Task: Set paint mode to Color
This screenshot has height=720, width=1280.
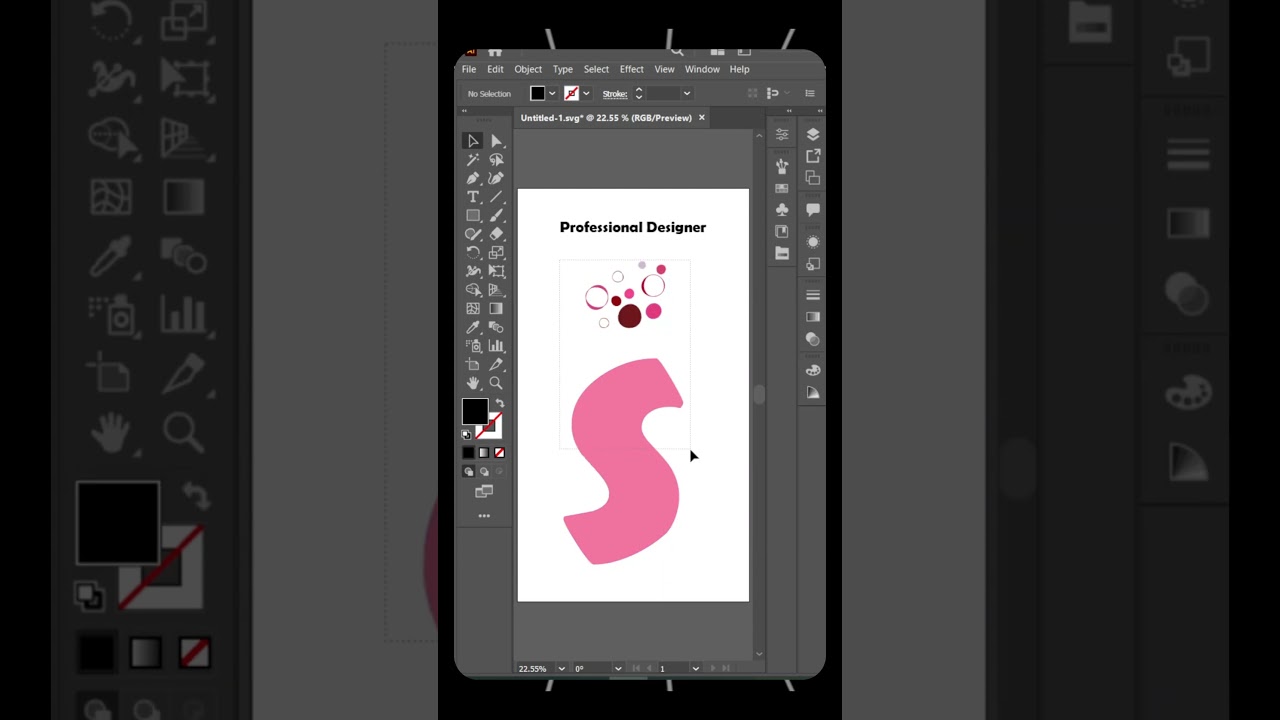Action: [x=468, y=453]
